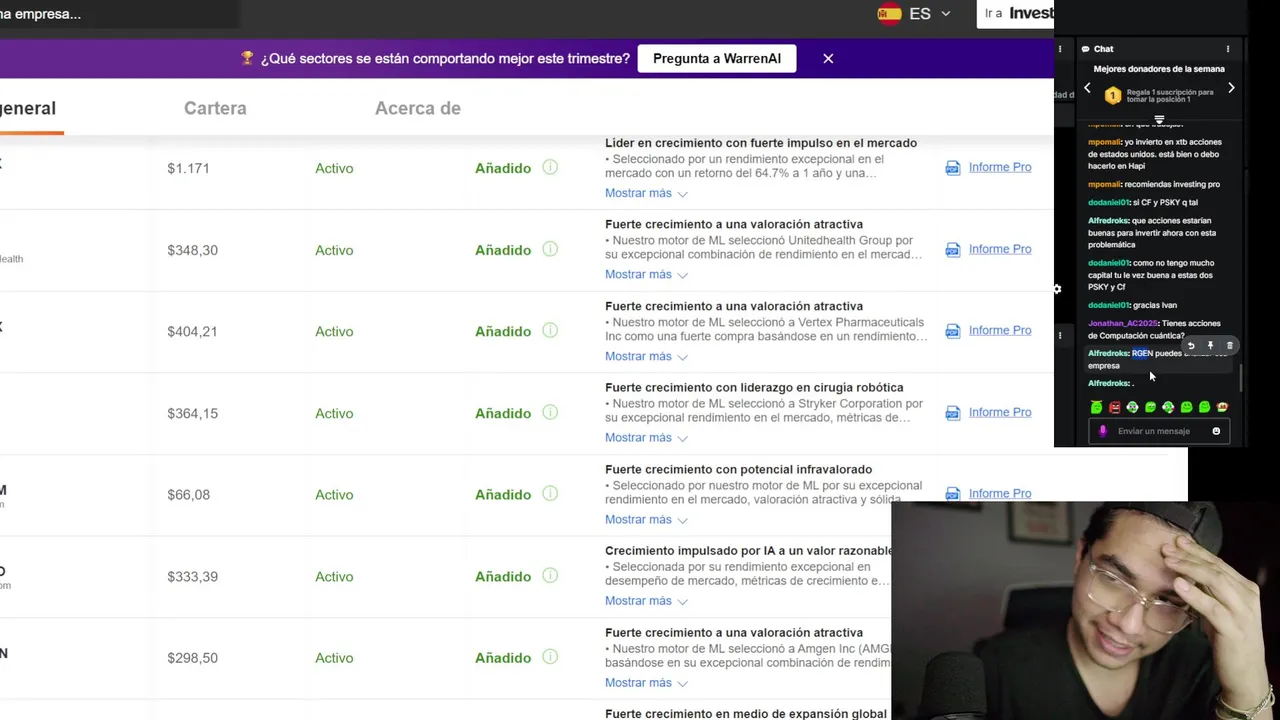
Task: Open the chat panel three-dot menu
Action: (x=1228, y=48)
